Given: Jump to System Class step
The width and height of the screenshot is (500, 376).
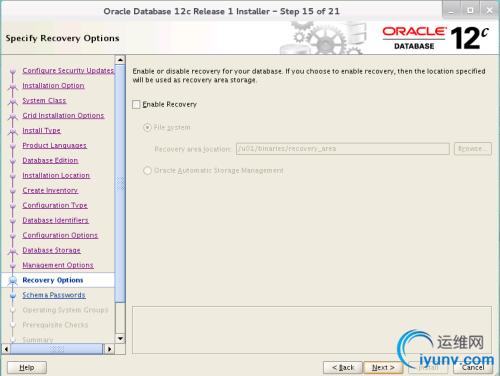Looking at the screenshot, I should 44,101.
